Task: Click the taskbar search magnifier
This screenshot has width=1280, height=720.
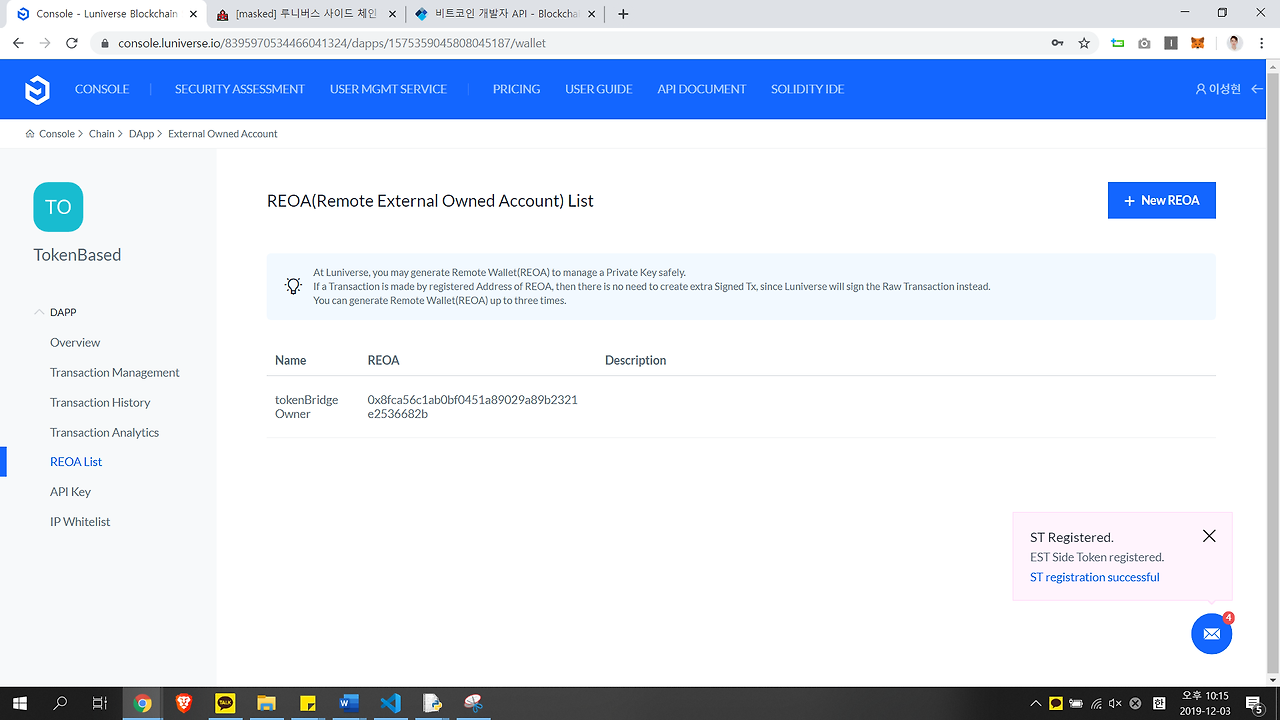Action: (x=60, y=704)
